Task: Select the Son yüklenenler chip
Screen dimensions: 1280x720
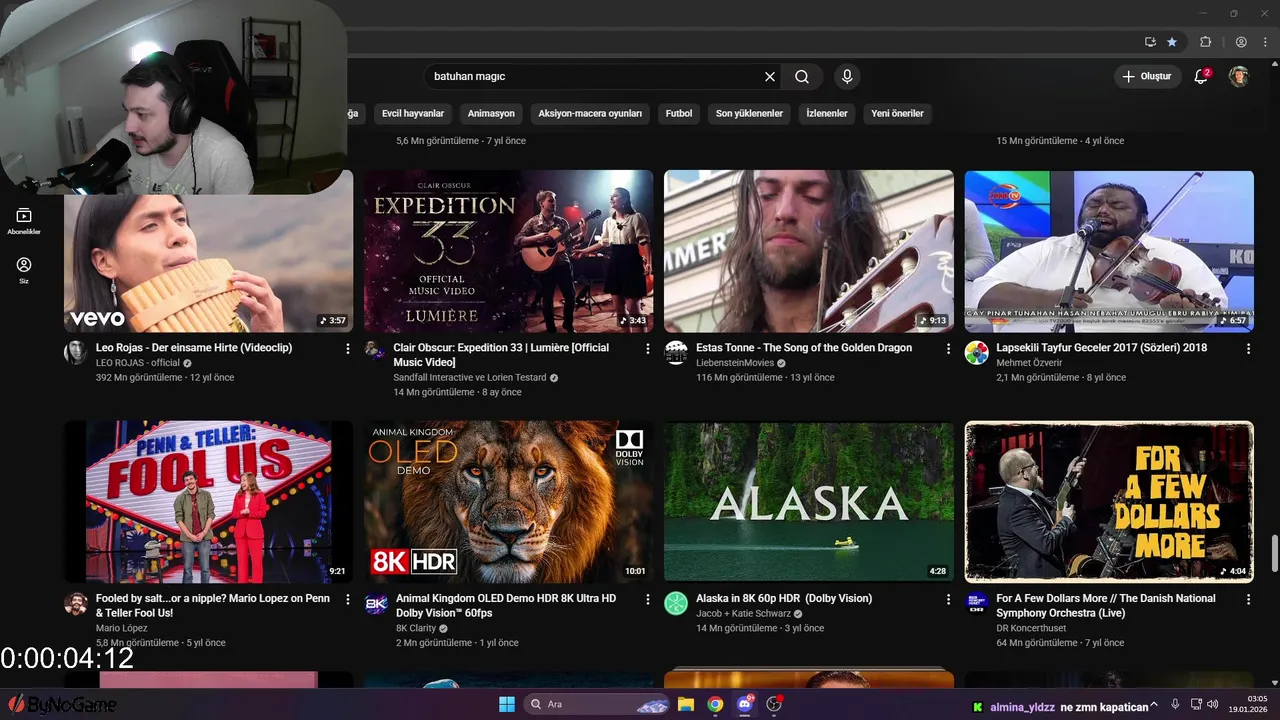Action: (749, 114)
